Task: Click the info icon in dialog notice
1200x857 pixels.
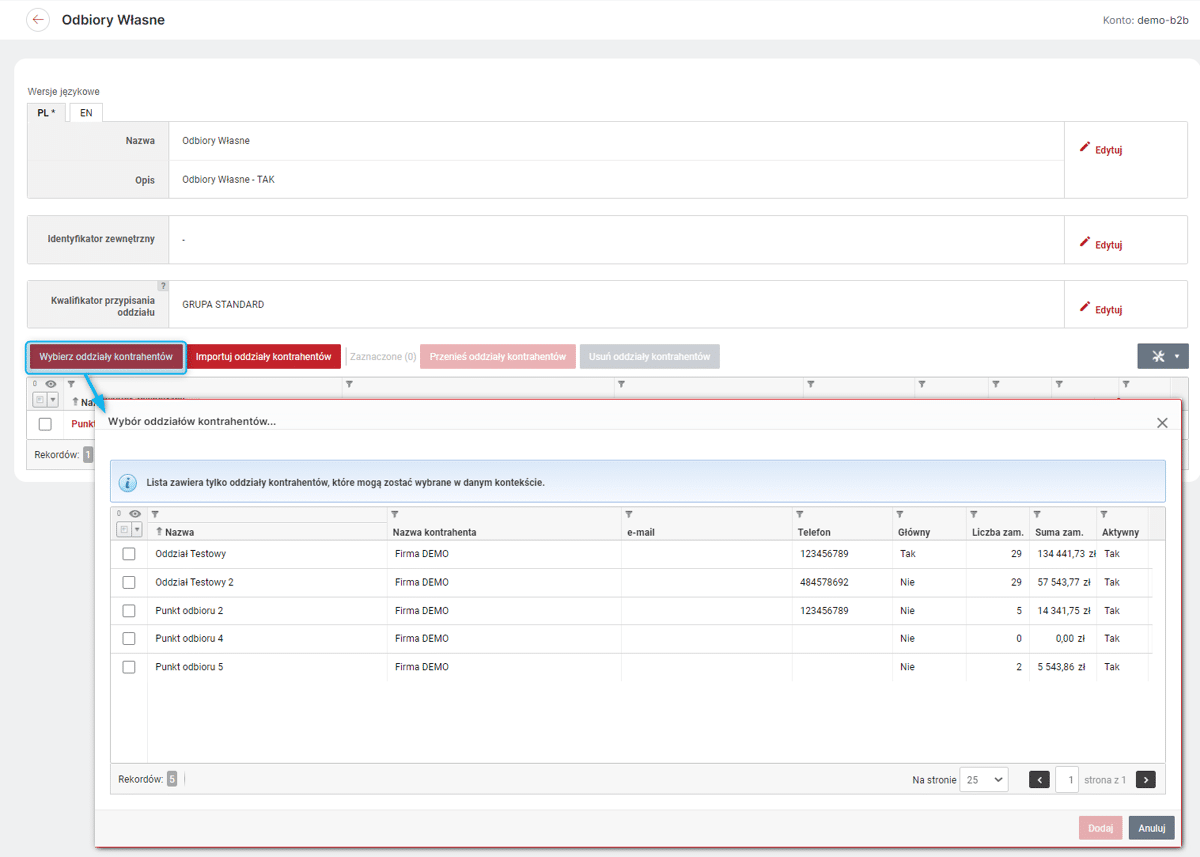Action: click(128, 483)
